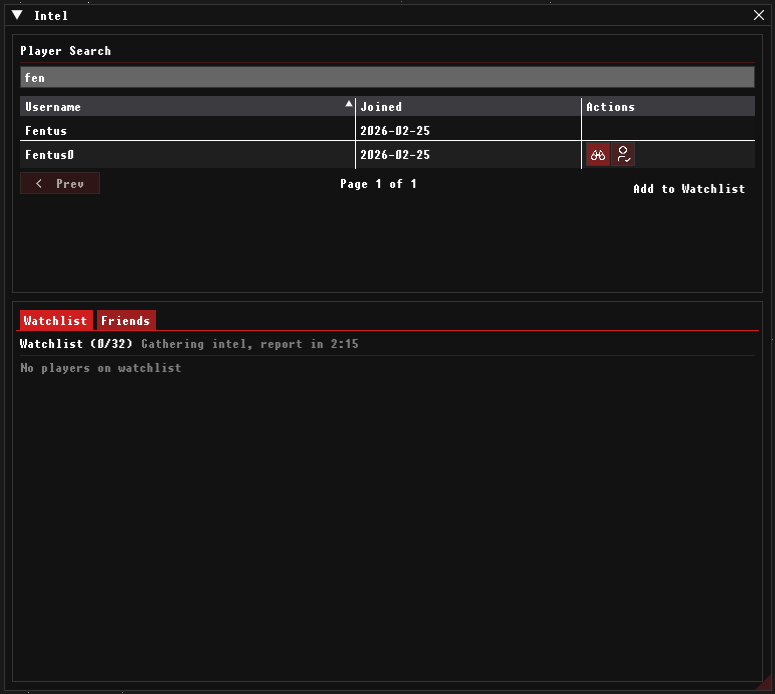Image resolution: width=775 pixels, height=694 pixels.
Task: Click the 'Page 1 of 1' text
Action: [x=378, y=184]
